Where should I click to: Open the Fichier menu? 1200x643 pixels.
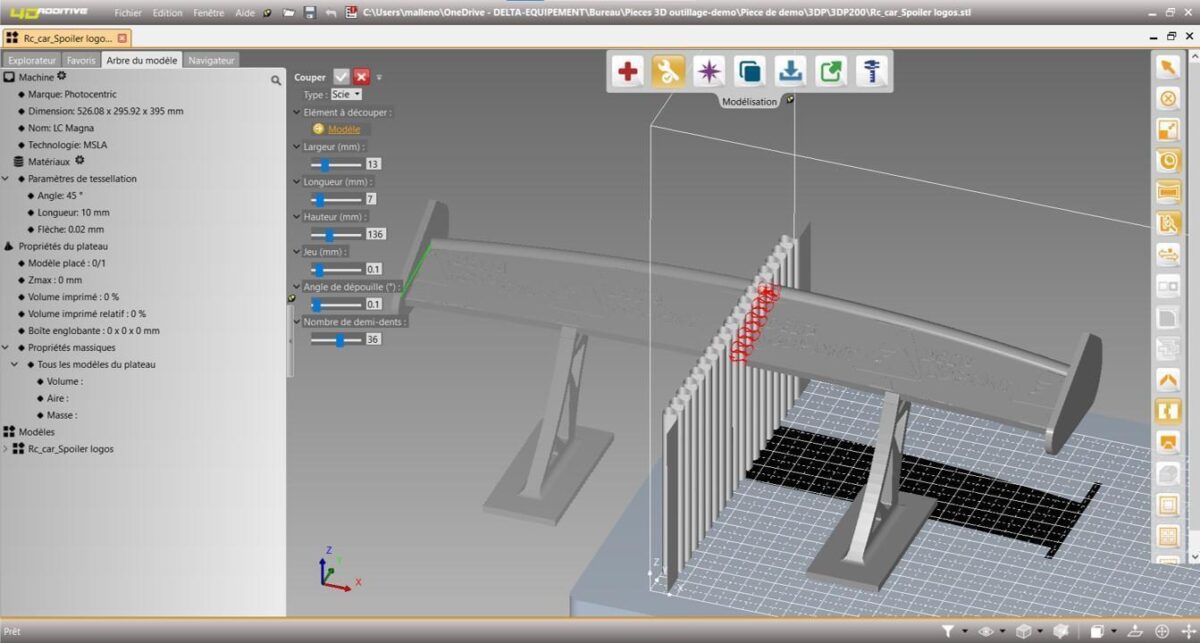click(128, 13)
